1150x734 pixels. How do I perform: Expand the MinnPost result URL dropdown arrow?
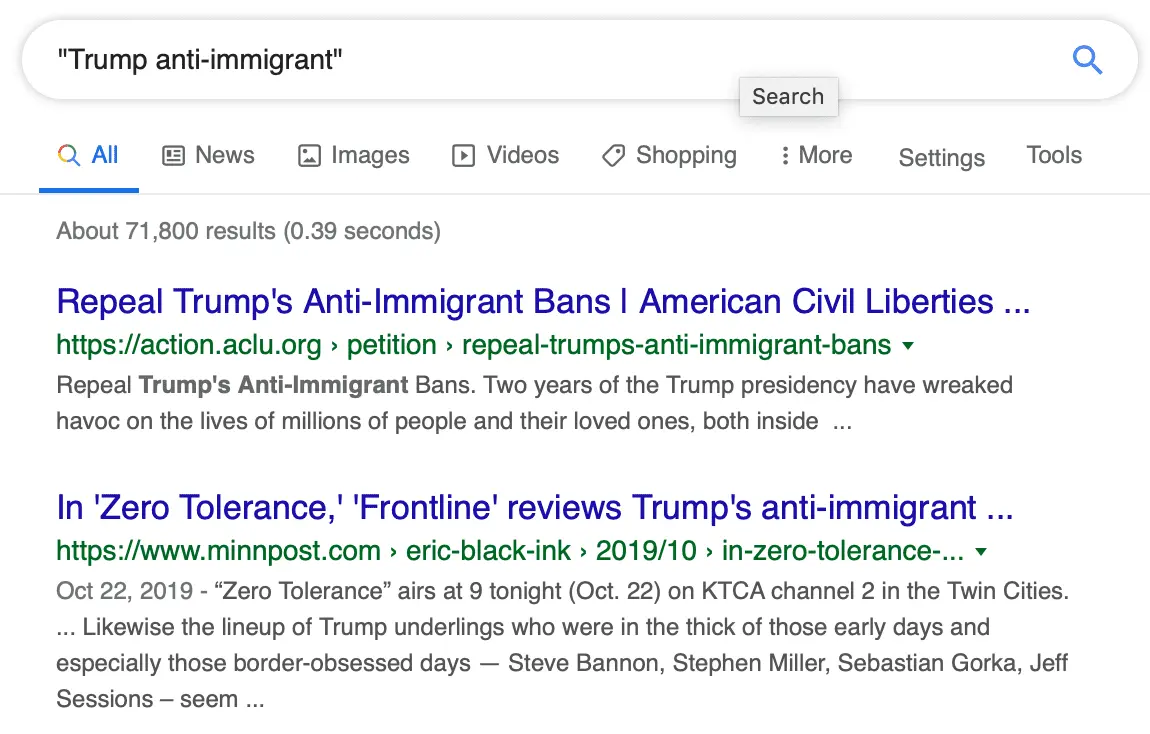tap(981, 551)
